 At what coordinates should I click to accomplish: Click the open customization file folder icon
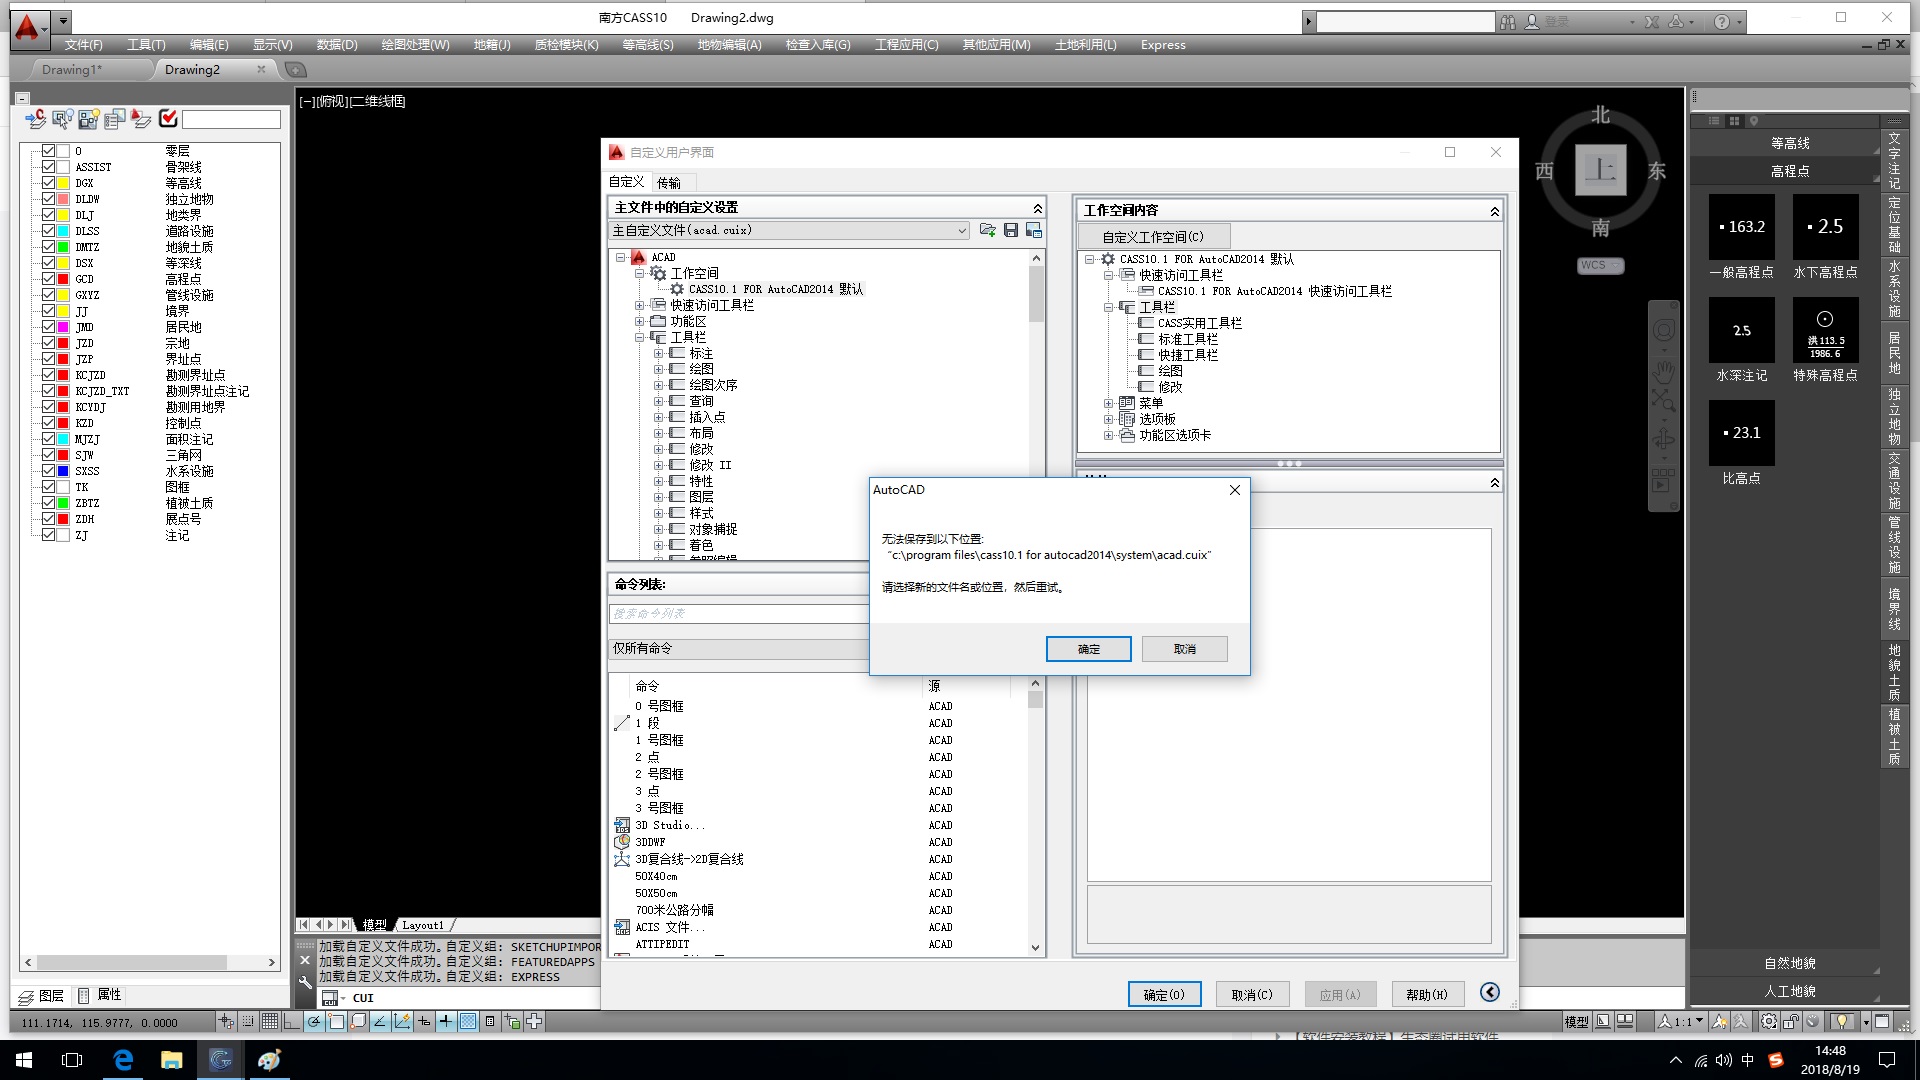click(x=988, y=230)
